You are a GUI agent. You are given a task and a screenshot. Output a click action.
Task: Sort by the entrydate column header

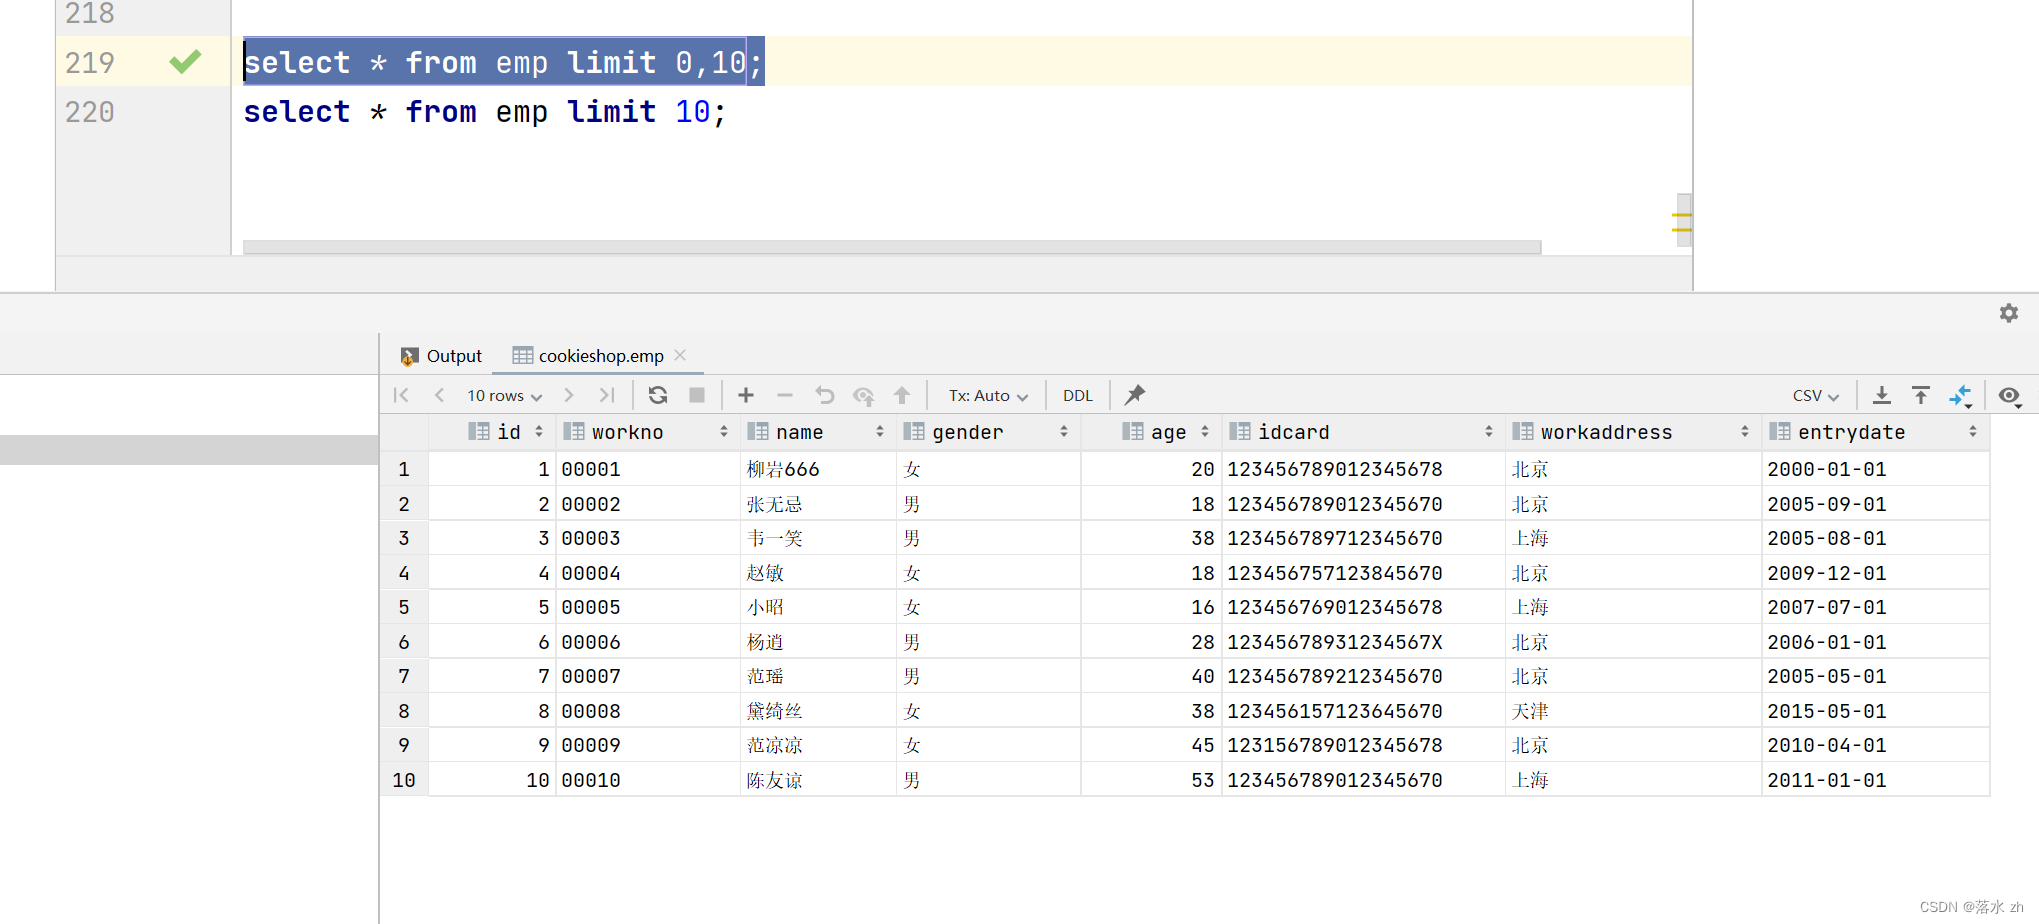[x=1874, y=432]
